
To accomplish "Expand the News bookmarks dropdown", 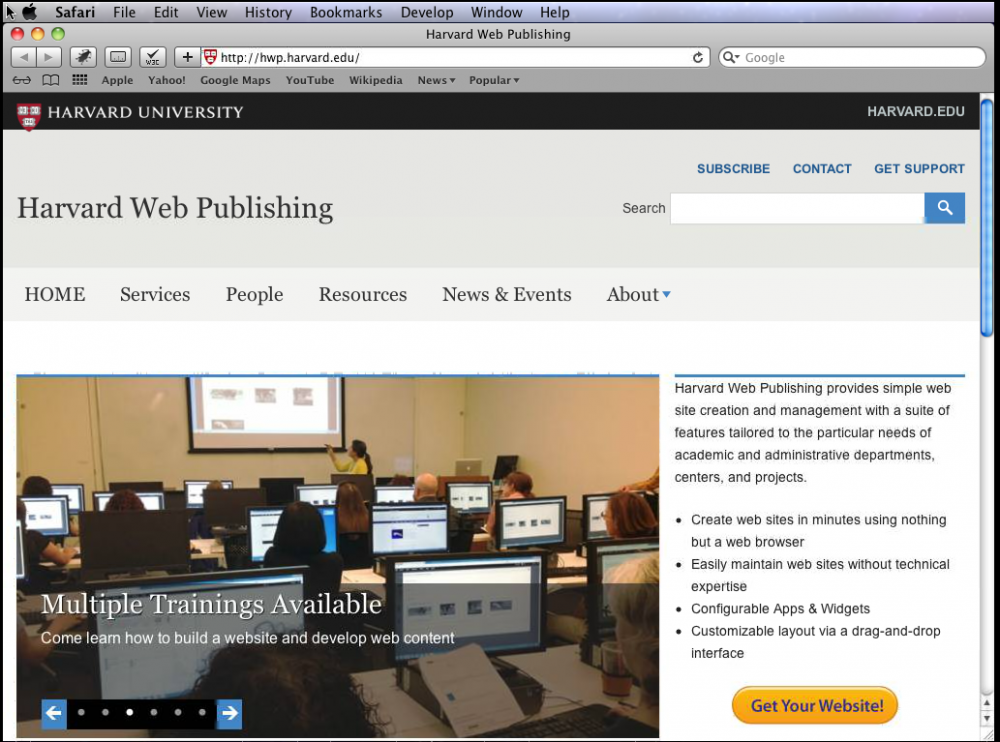I will click(x=436, y=80).
